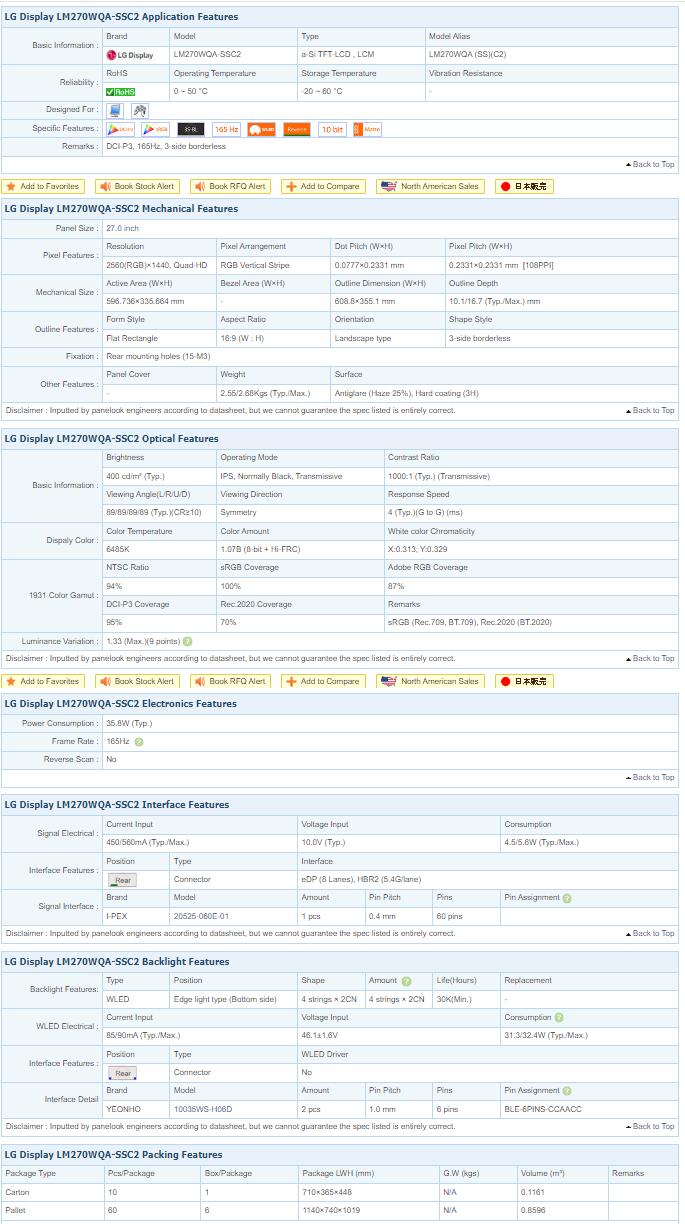The image size is (685, 1224).
Task: Click 'LG Display LM270WQA-SSC2 Optical Features' heading
Action: pyautogui.click(x=111, y=439)
